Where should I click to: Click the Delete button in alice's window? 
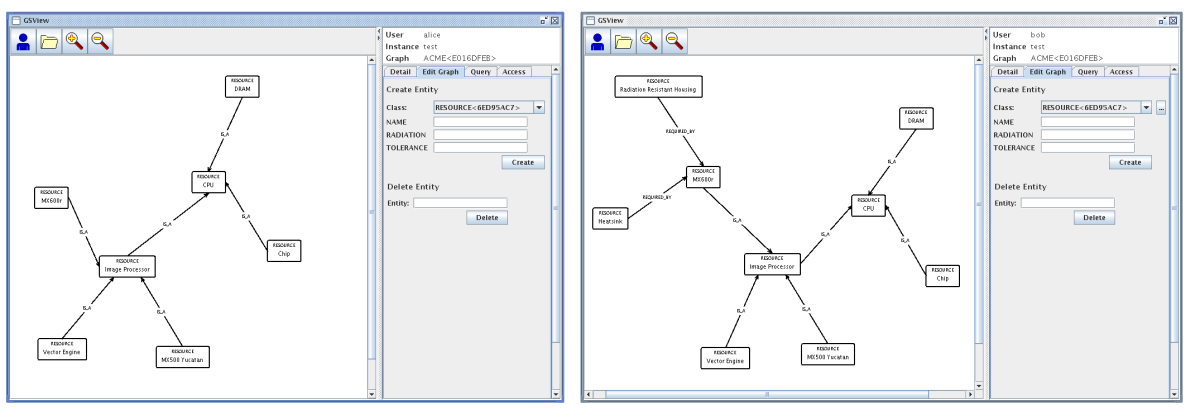[487, 218]
